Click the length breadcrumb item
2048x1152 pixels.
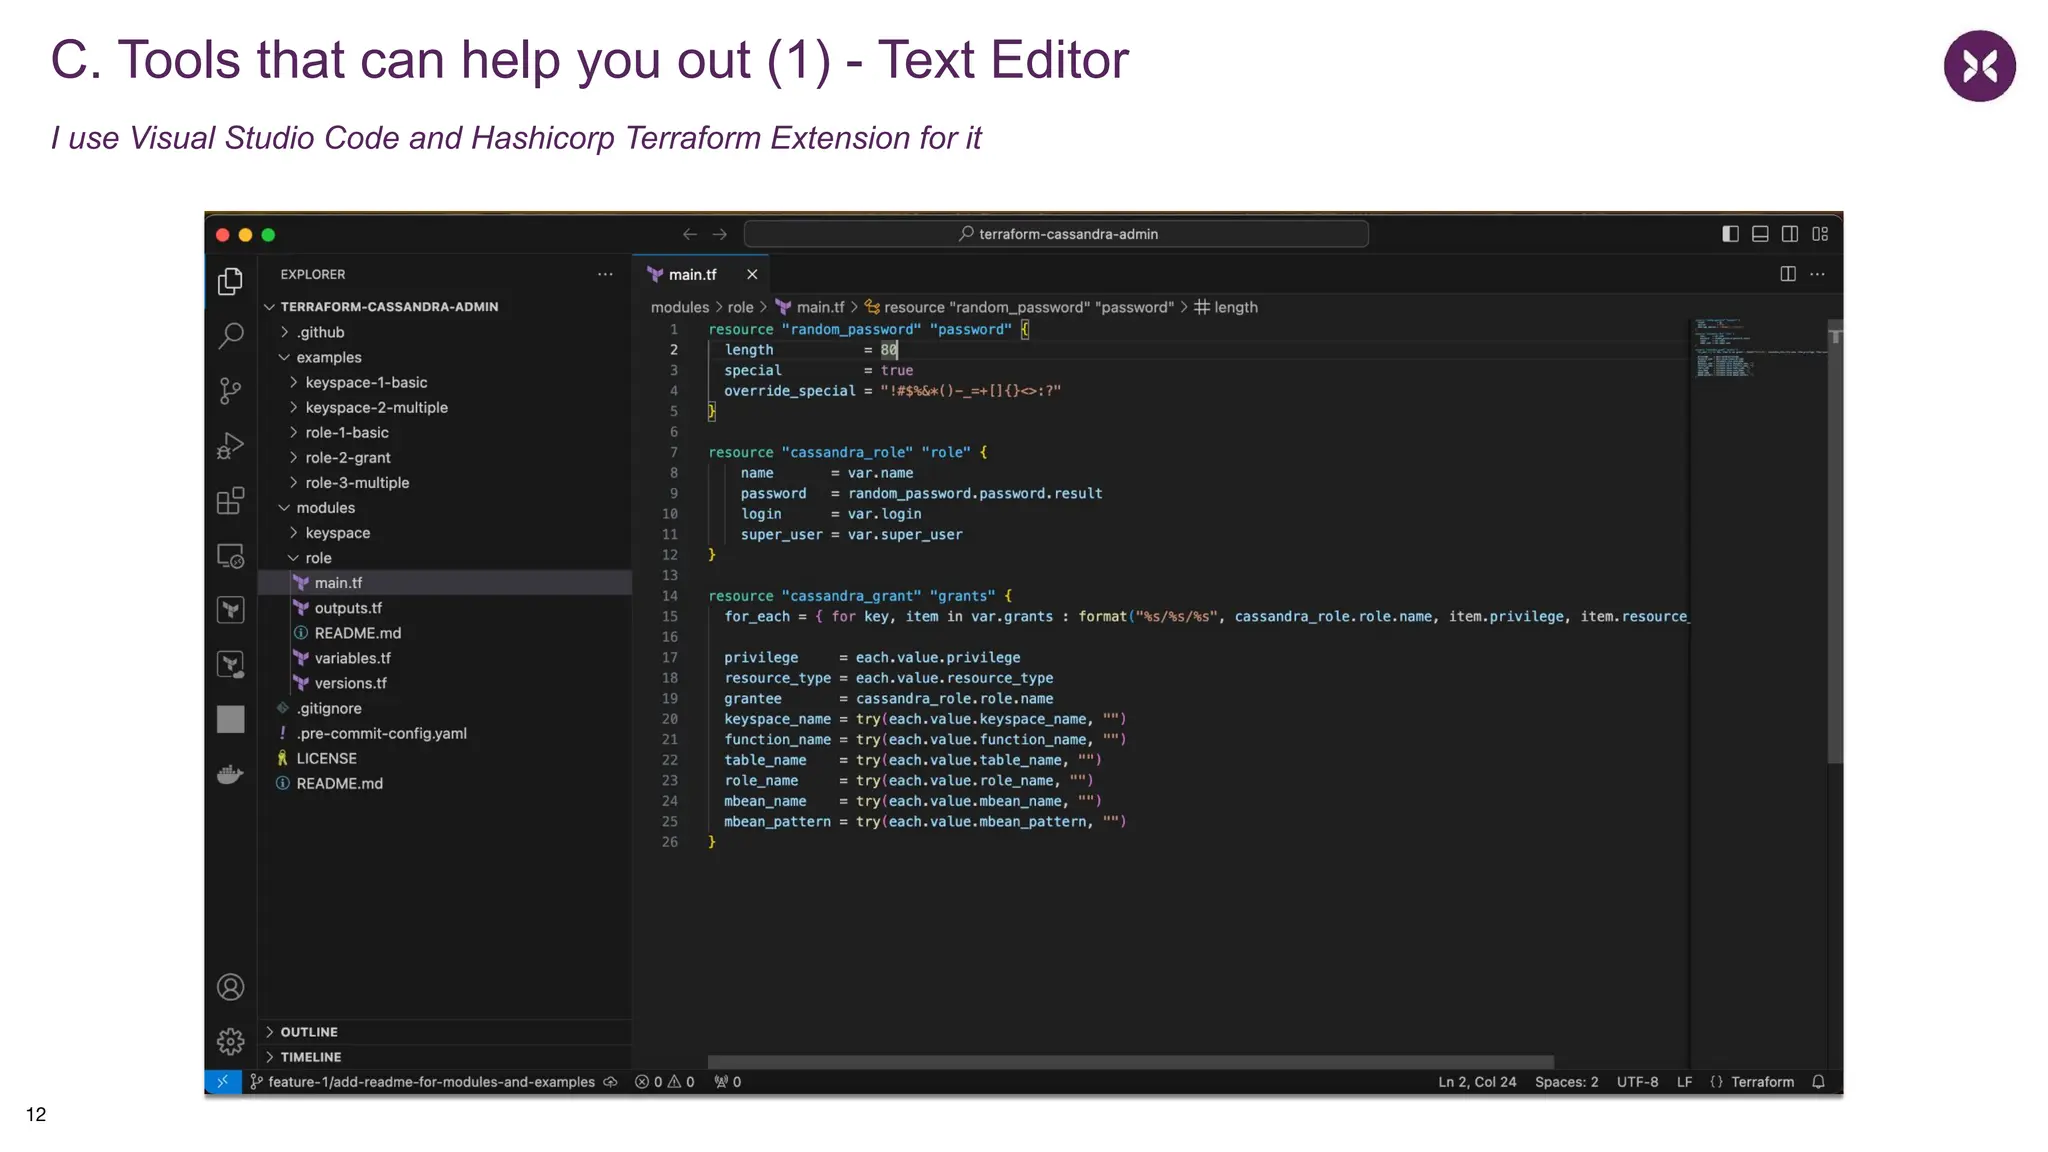point(1226,307)
